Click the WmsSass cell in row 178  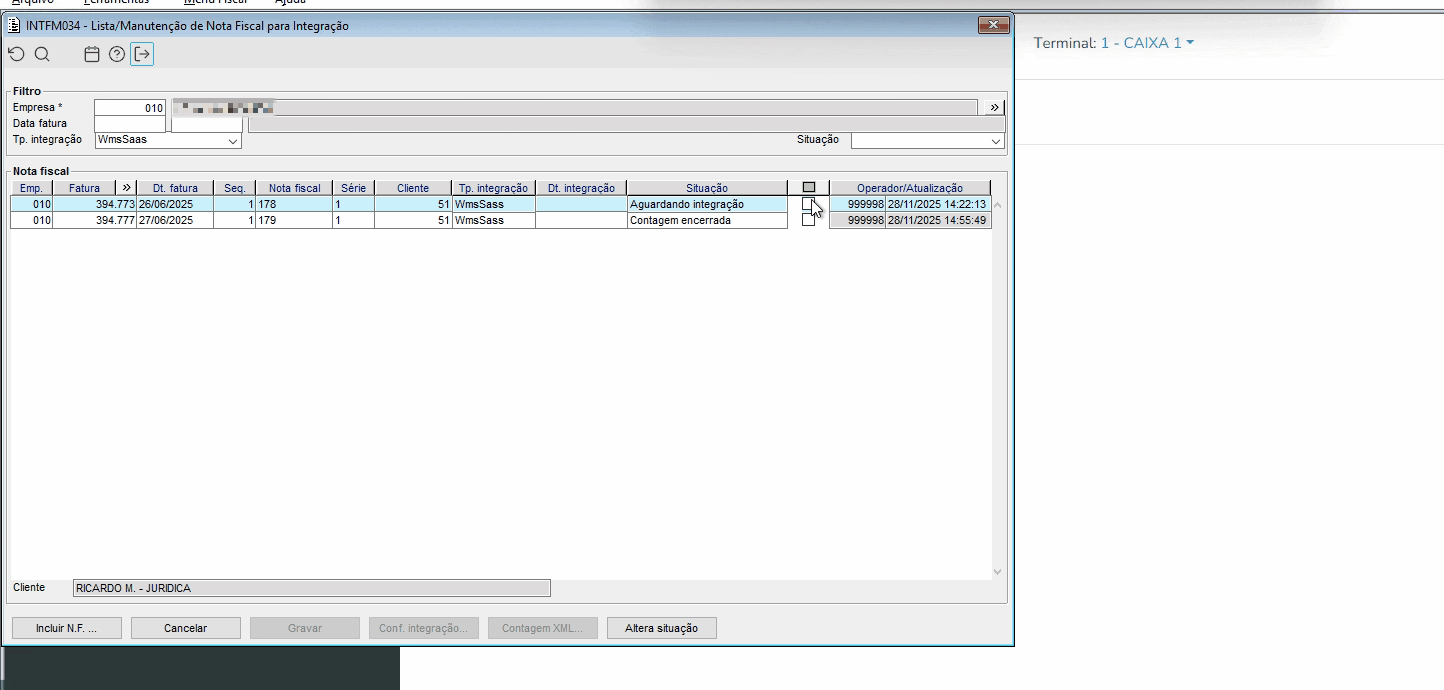(x=493, y=204)
